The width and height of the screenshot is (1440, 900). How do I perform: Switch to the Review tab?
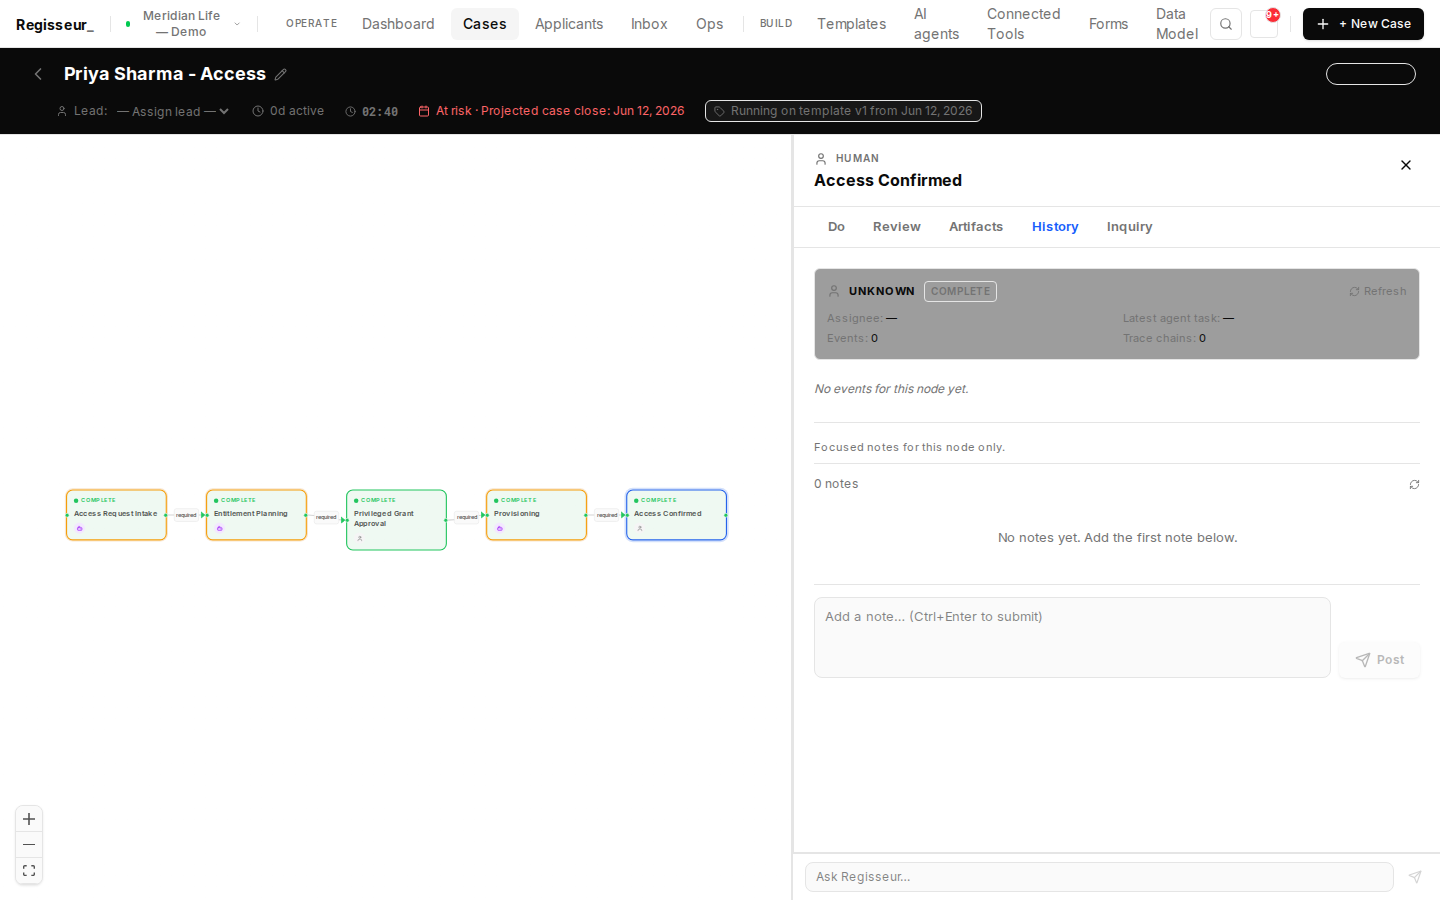pos(897,227)
